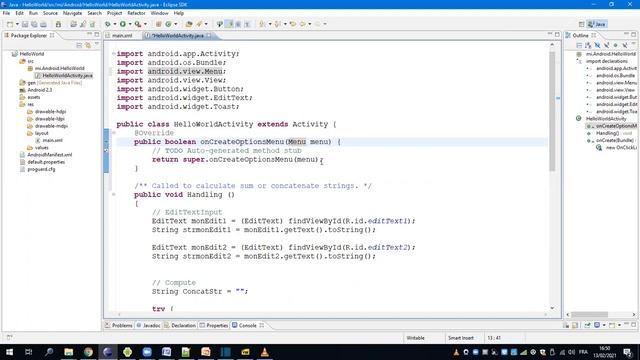Click the editor scroll down arrow
Screen dimensions: 640x360
click(552, 308)
